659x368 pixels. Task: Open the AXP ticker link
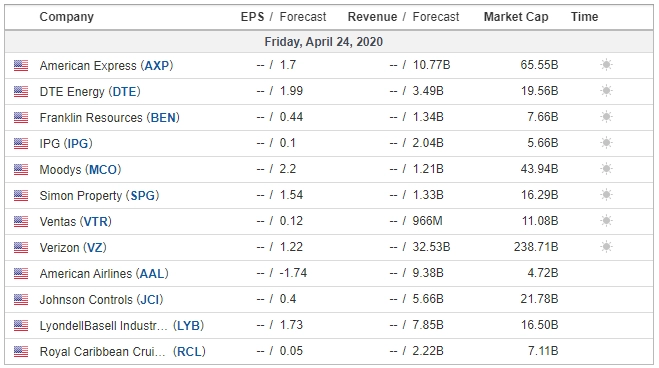point(156,66)
